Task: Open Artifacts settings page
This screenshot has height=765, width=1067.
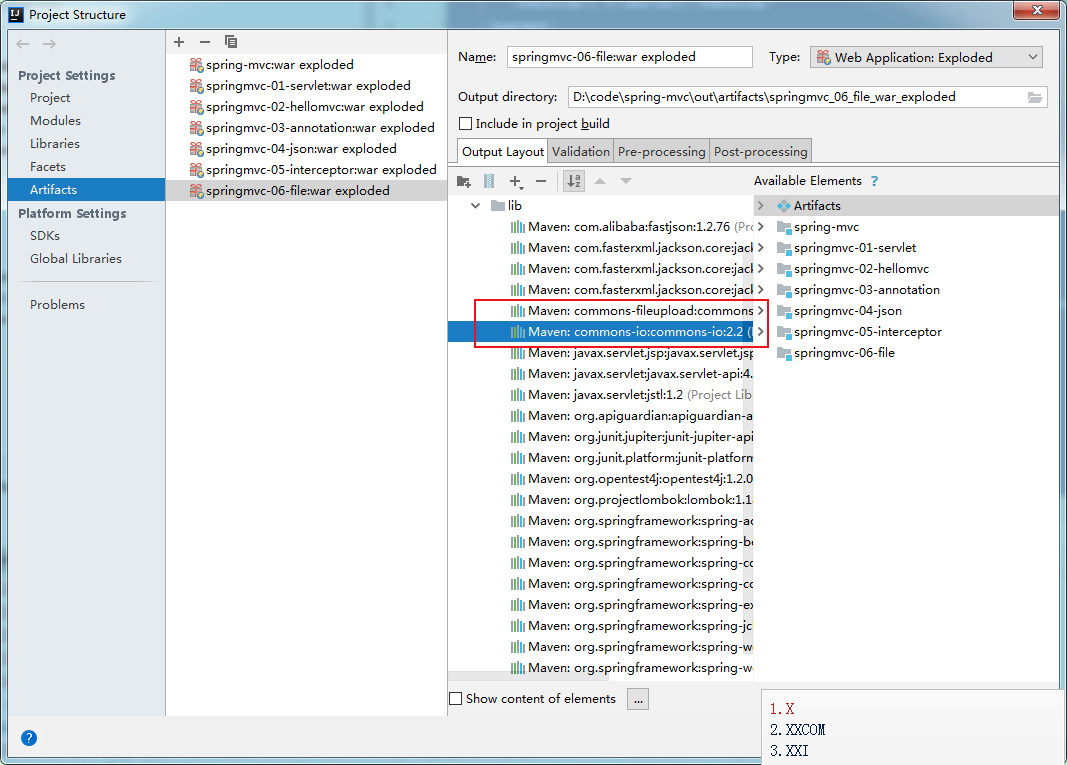Action: click(x=86, y=190)
